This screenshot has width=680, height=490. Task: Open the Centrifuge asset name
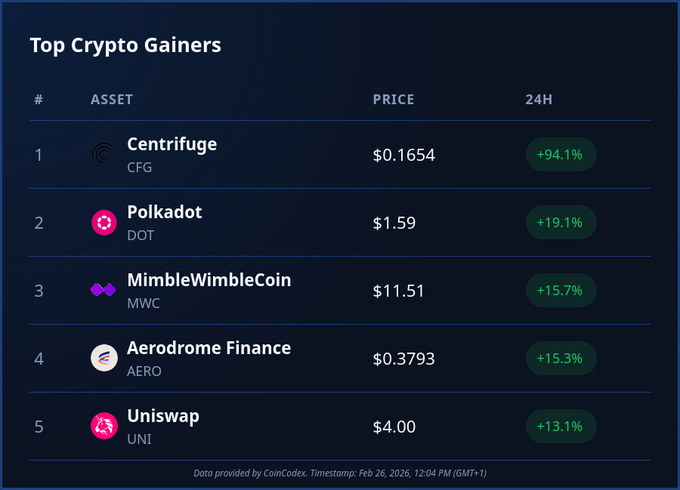tap(172, 144)
